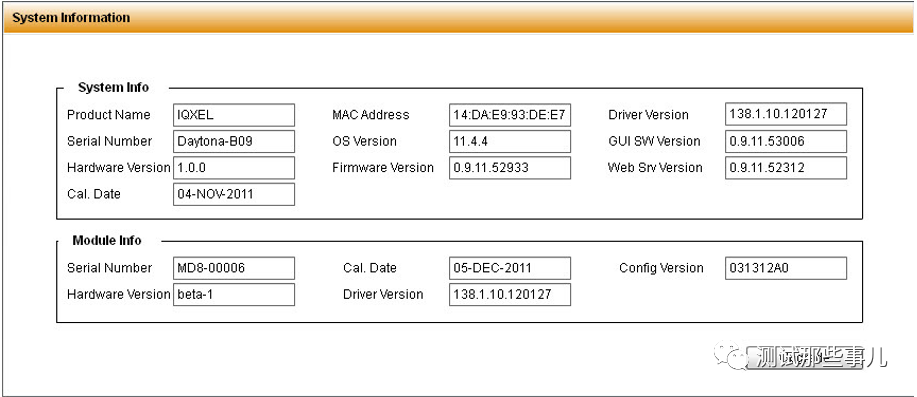This screenshot has width=917, height=397.
Task: Click the System Info group heading
Action: pyautogui.click(x=113, y=88)
